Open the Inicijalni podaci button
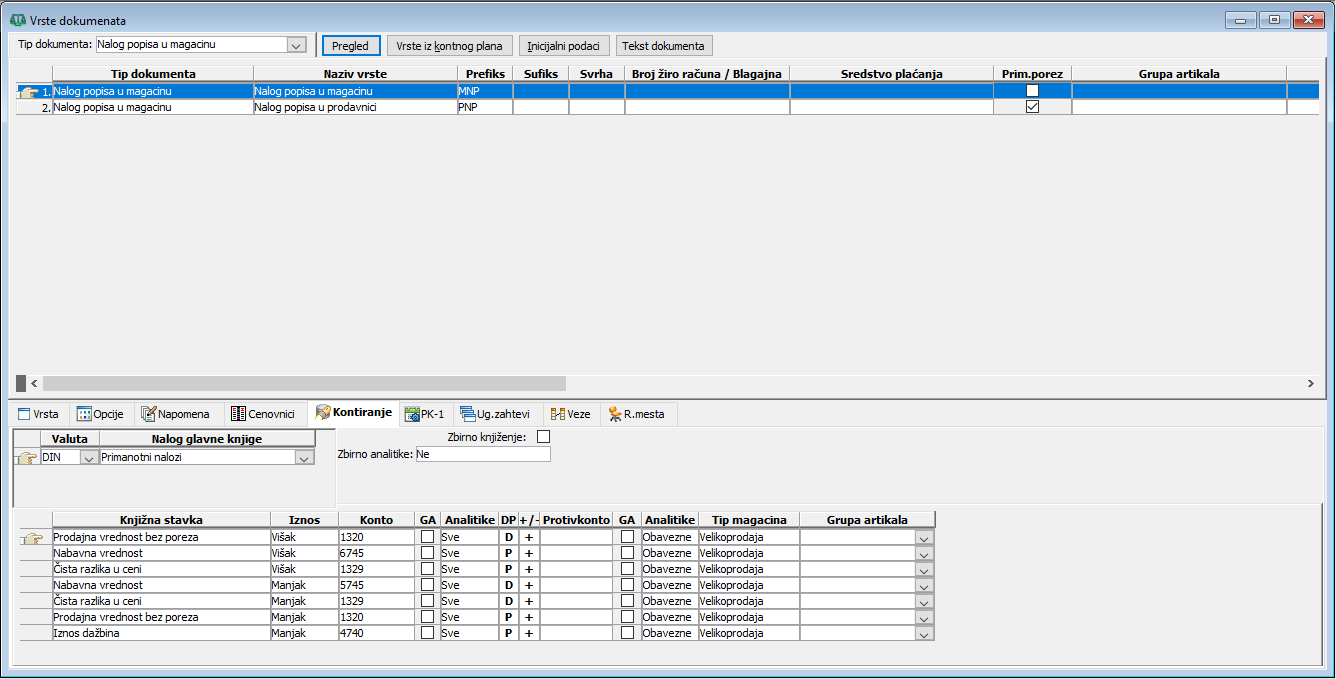This screenshot has width=1336, height=679. coord(564,46)
